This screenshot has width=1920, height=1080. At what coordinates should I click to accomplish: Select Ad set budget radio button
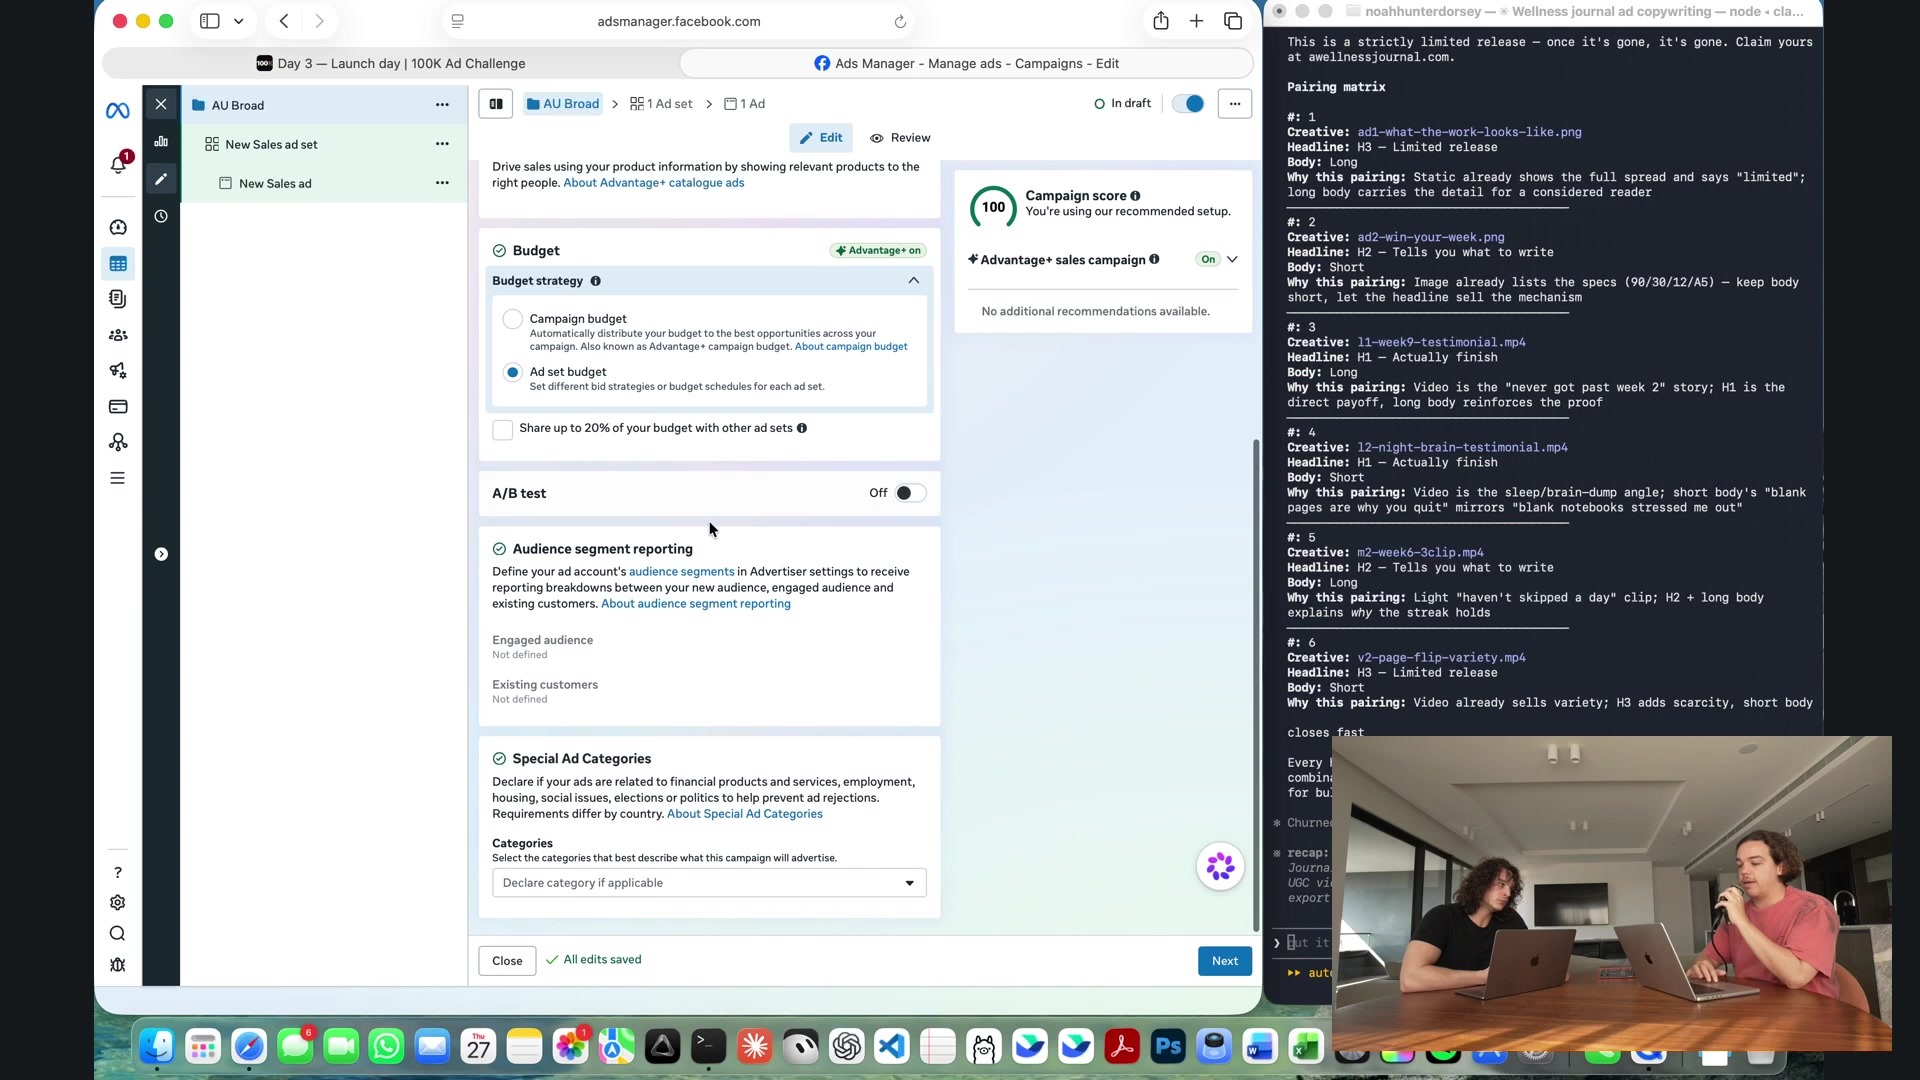coord(513,373)
